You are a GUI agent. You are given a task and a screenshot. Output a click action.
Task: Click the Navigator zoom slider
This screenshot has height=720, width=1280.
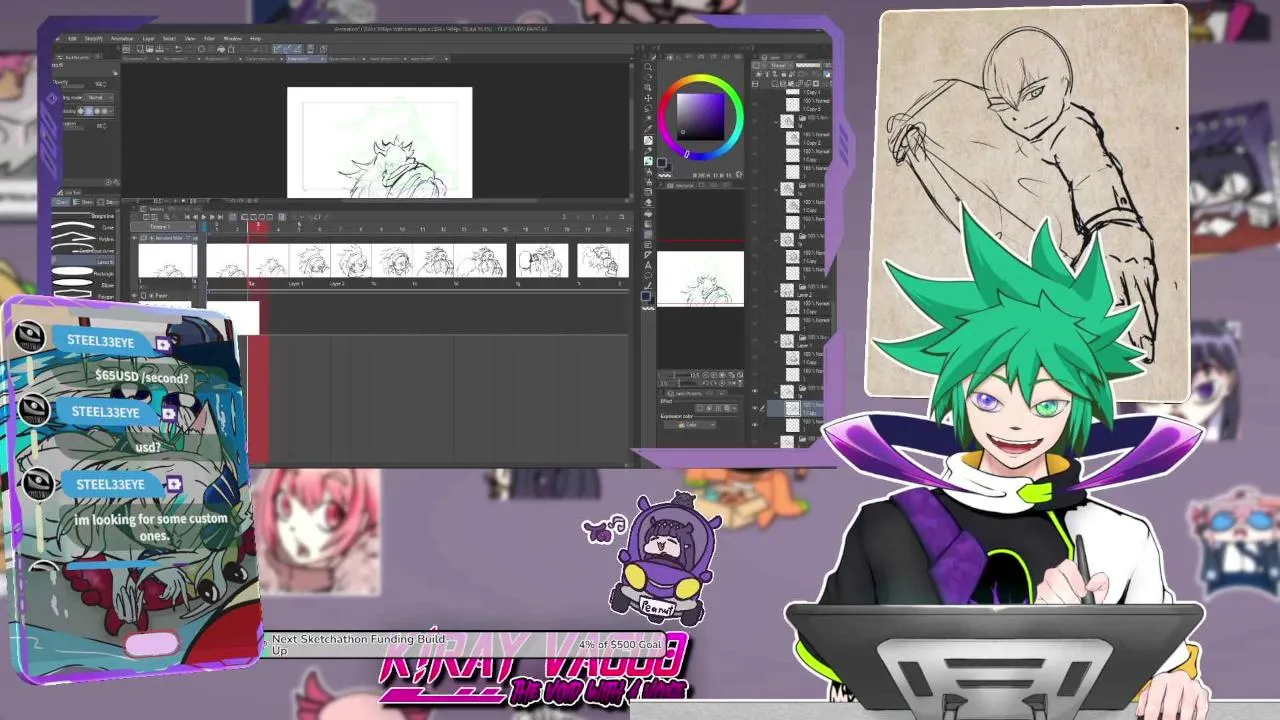pyautogui.click(x=675, y=375)
